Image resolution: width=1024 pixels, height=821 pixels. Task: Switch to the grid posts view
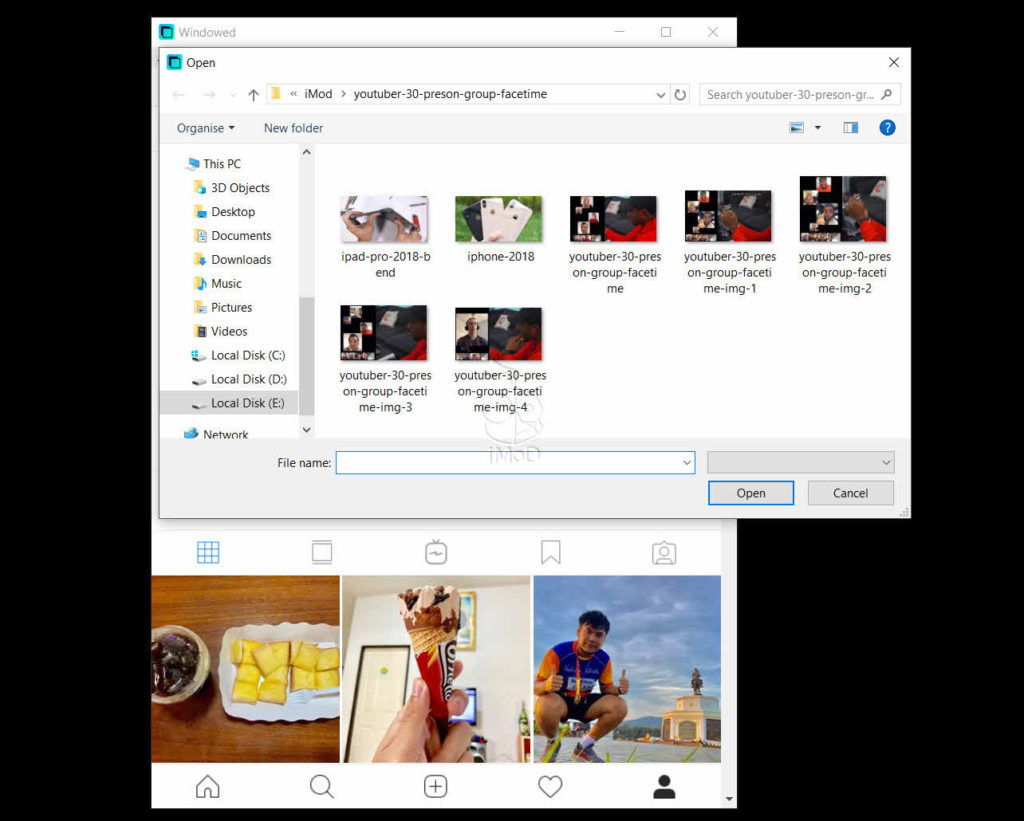(x=208, y=552)
